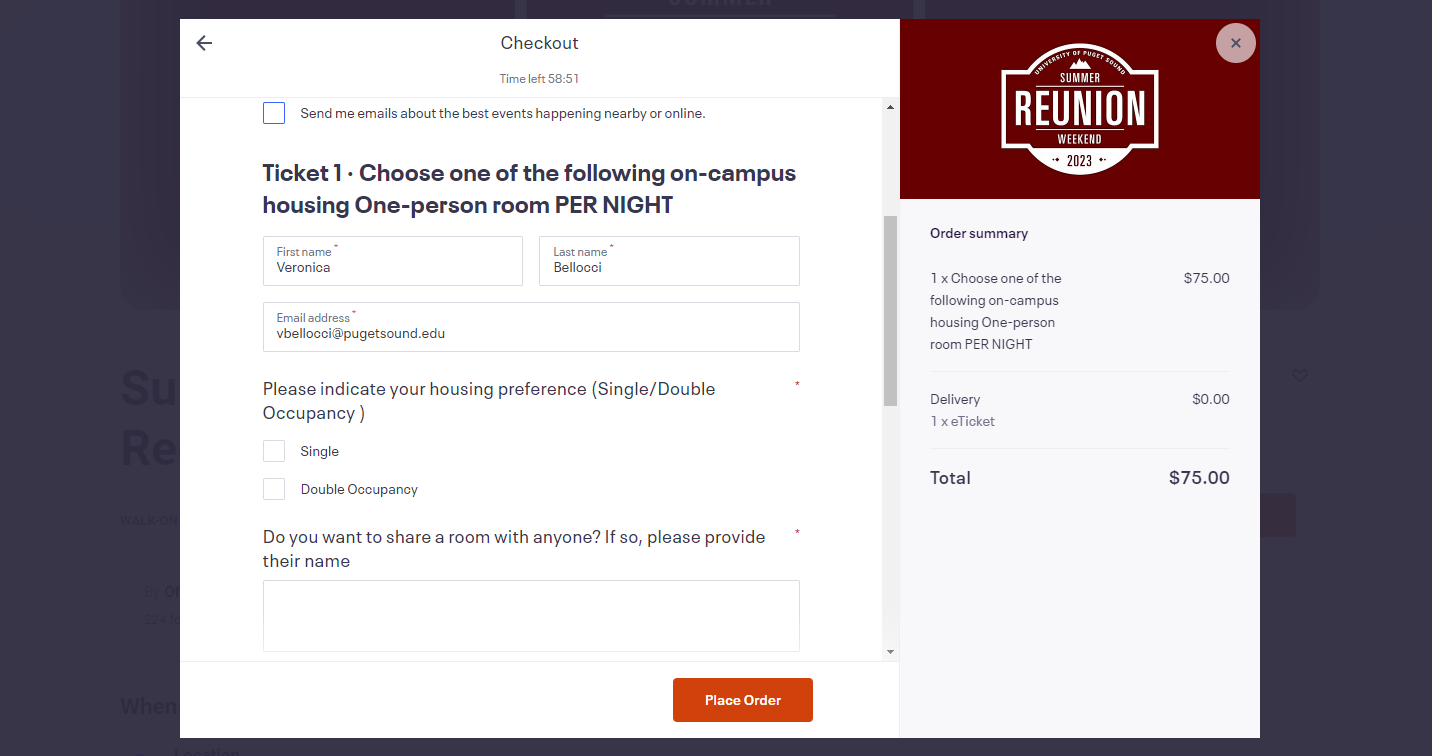Click the Order summary heading
The image size is (1432, 756).
click(x=979, y=233)
